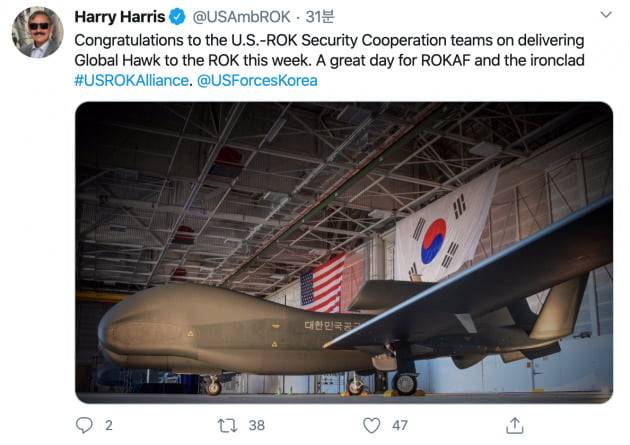630x445 pixels.
Task: Click the blue verified badge
Action: coord(177,17)
